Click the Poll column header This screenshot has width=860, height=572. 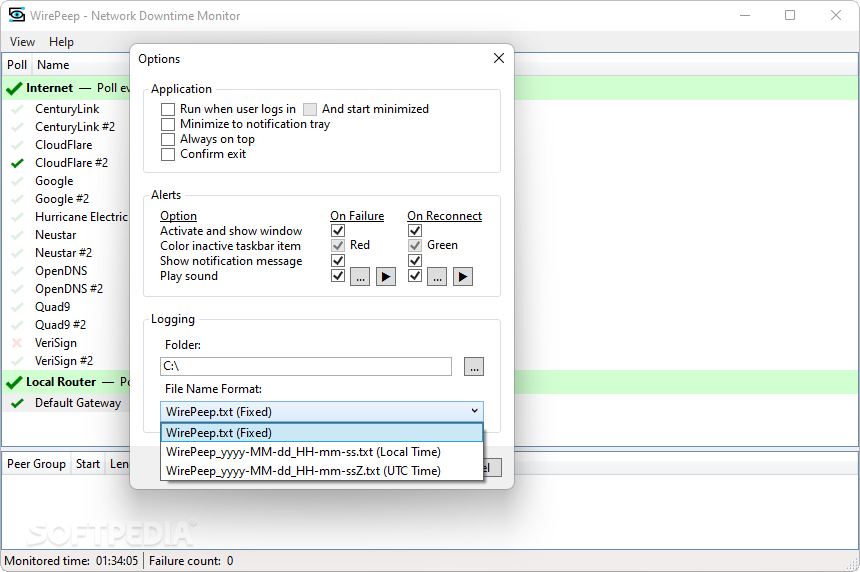pyautogui.click(x=17, y=65)
